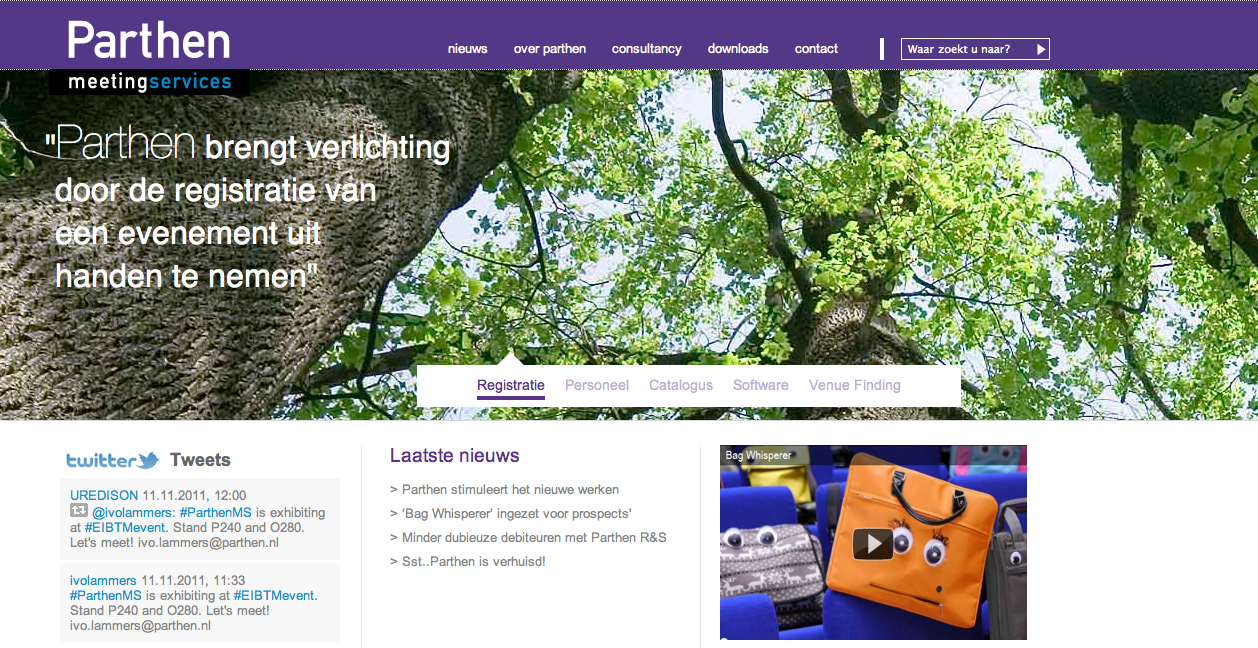Play the Bag Whisperer video
The width and height of the screenshot is (1258, 648).
point(873,543)
